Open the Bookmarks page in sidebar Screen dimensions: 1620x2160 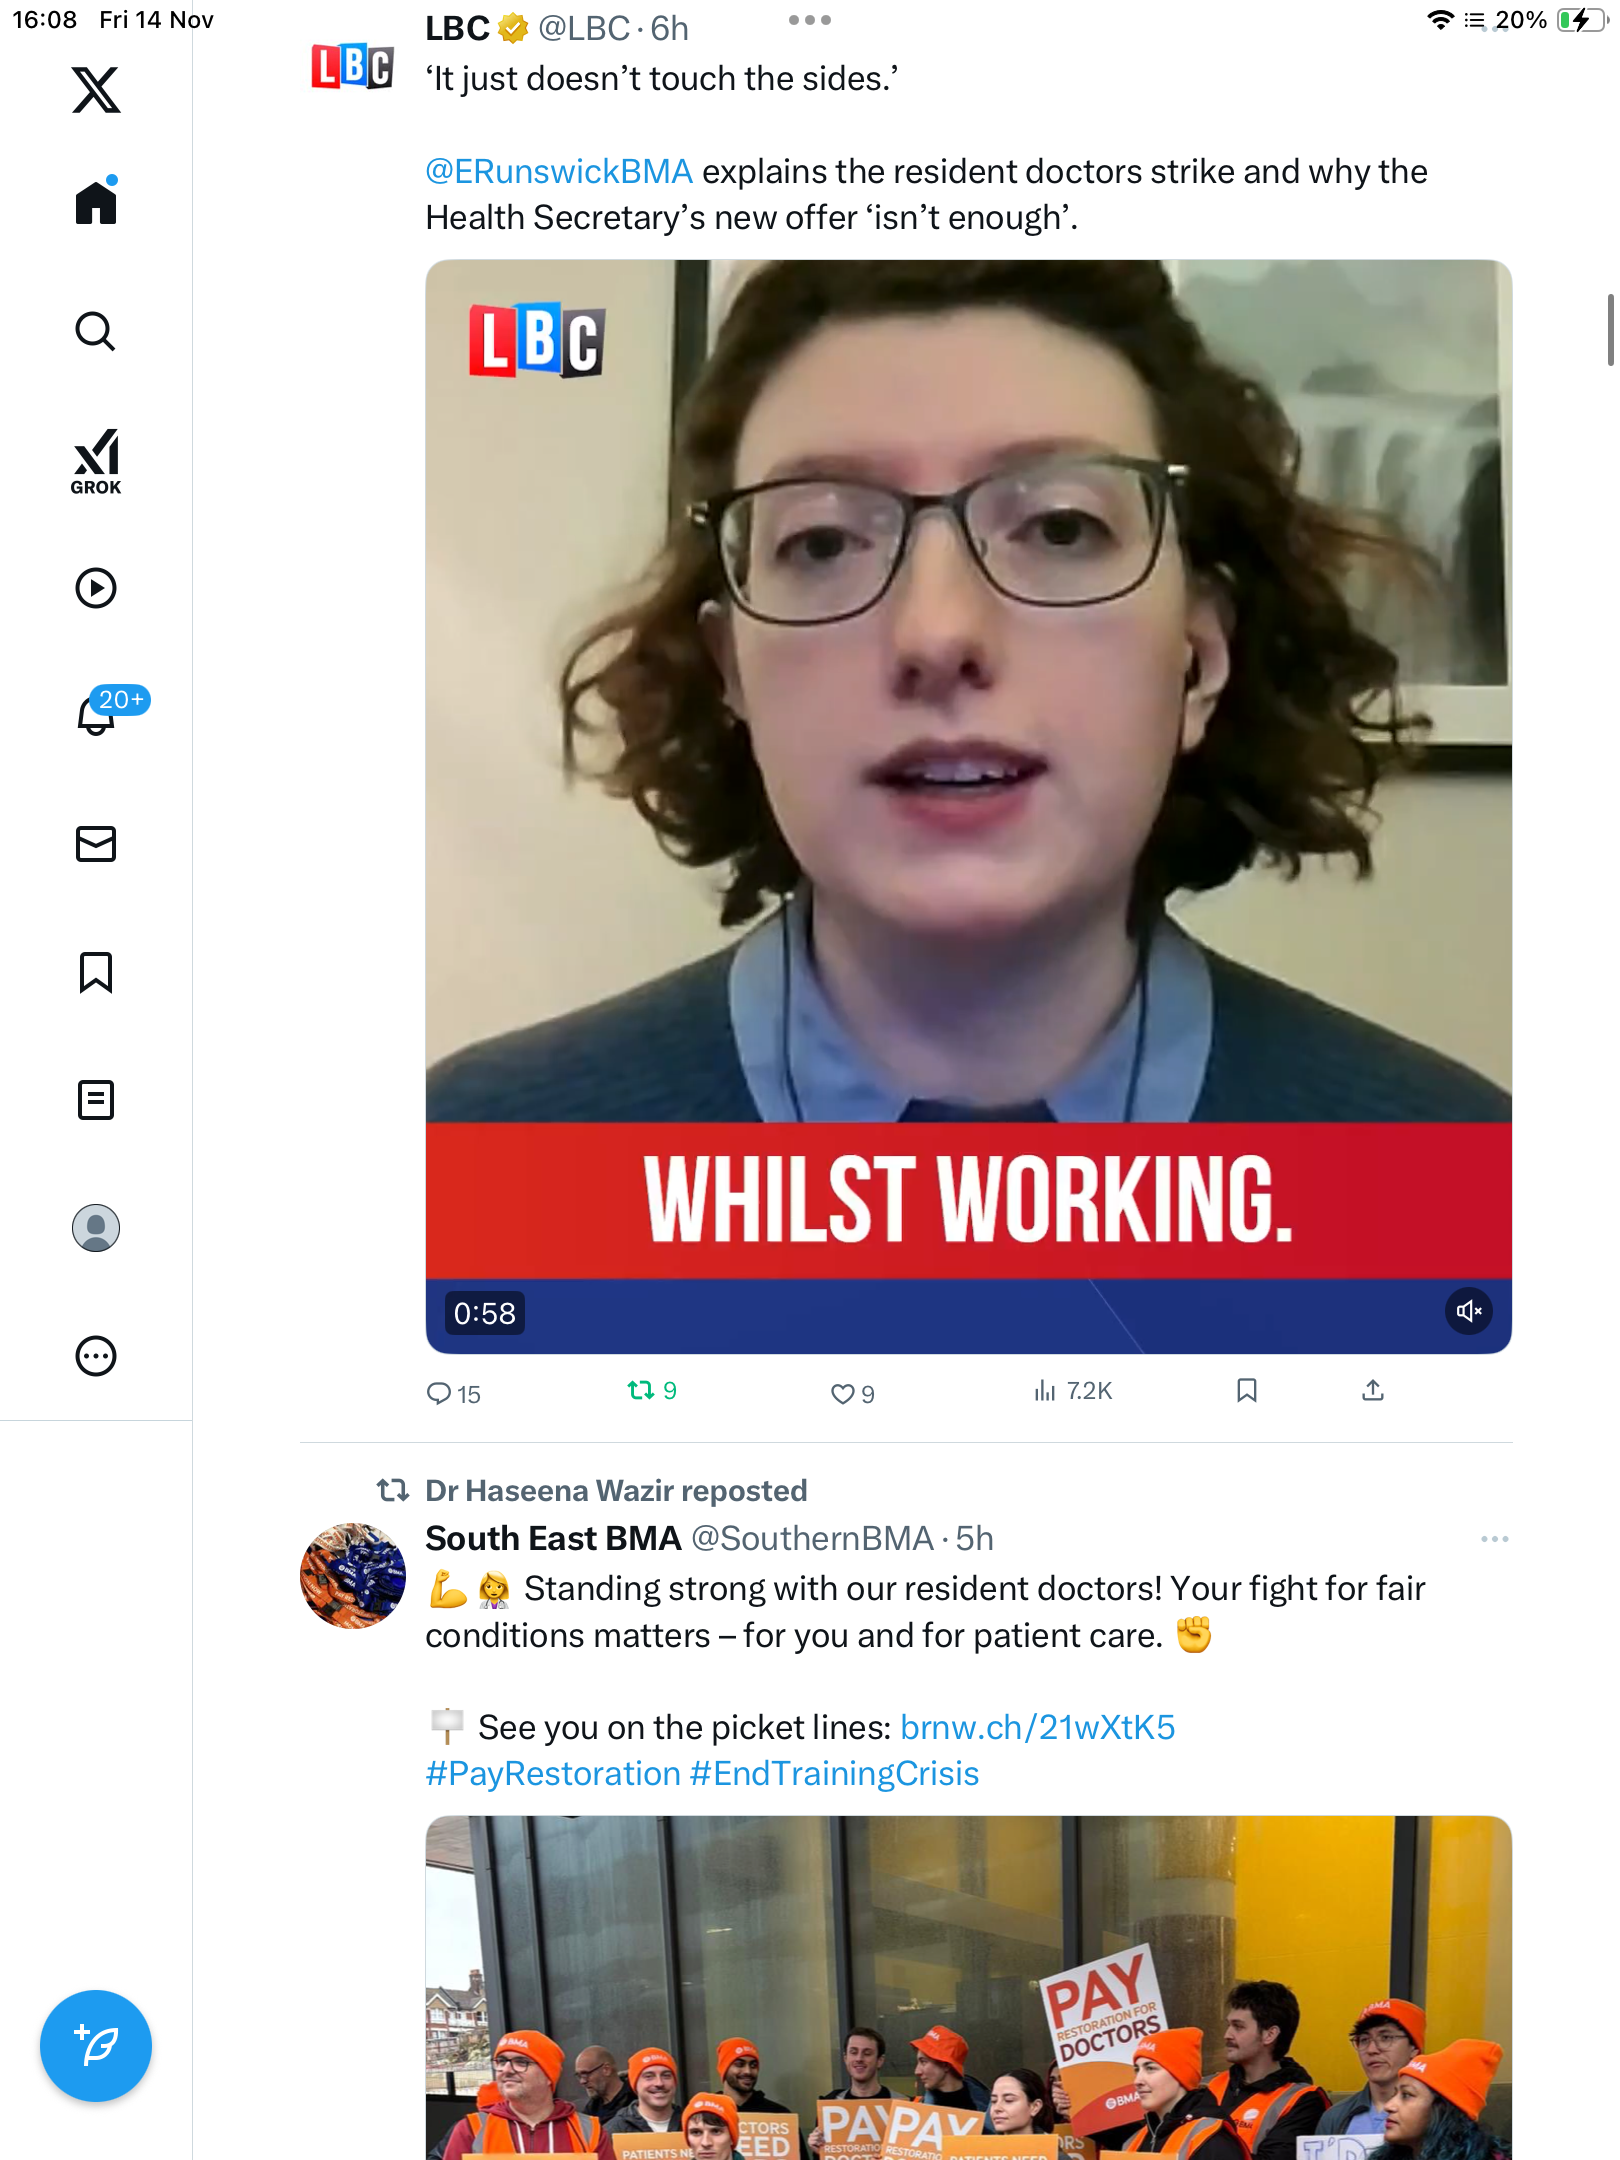click(x=96, y=972)
